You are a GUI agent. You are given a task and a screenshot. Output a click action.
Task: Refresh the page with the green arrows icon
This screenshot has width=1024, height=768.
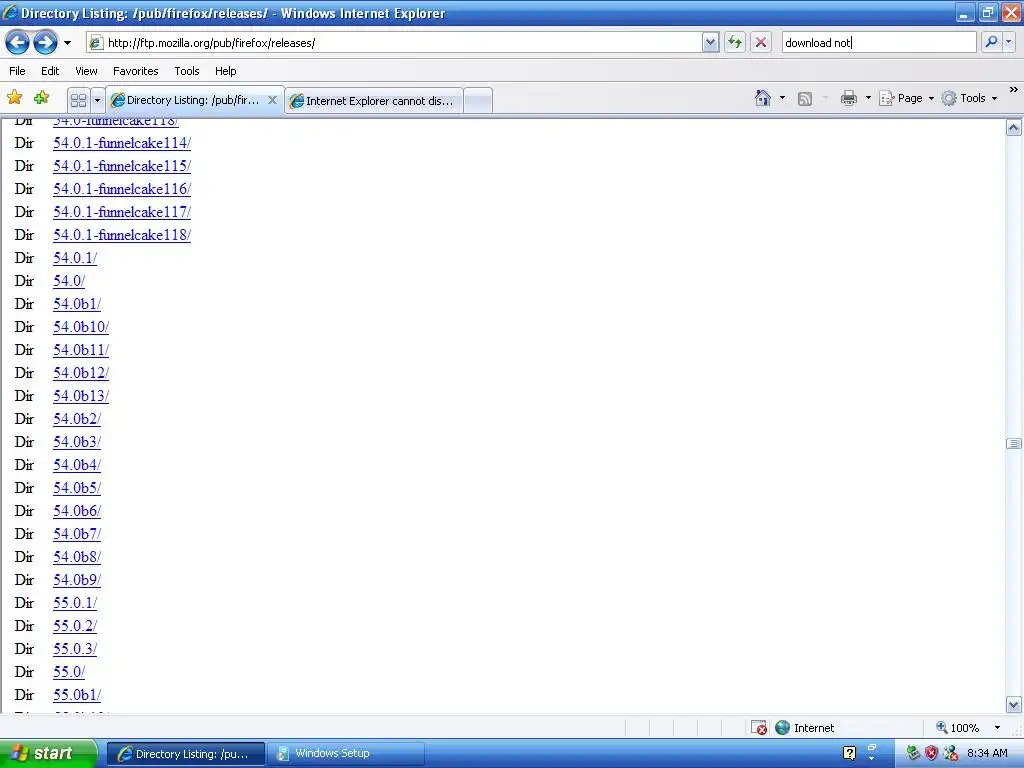tap(735, 43)
